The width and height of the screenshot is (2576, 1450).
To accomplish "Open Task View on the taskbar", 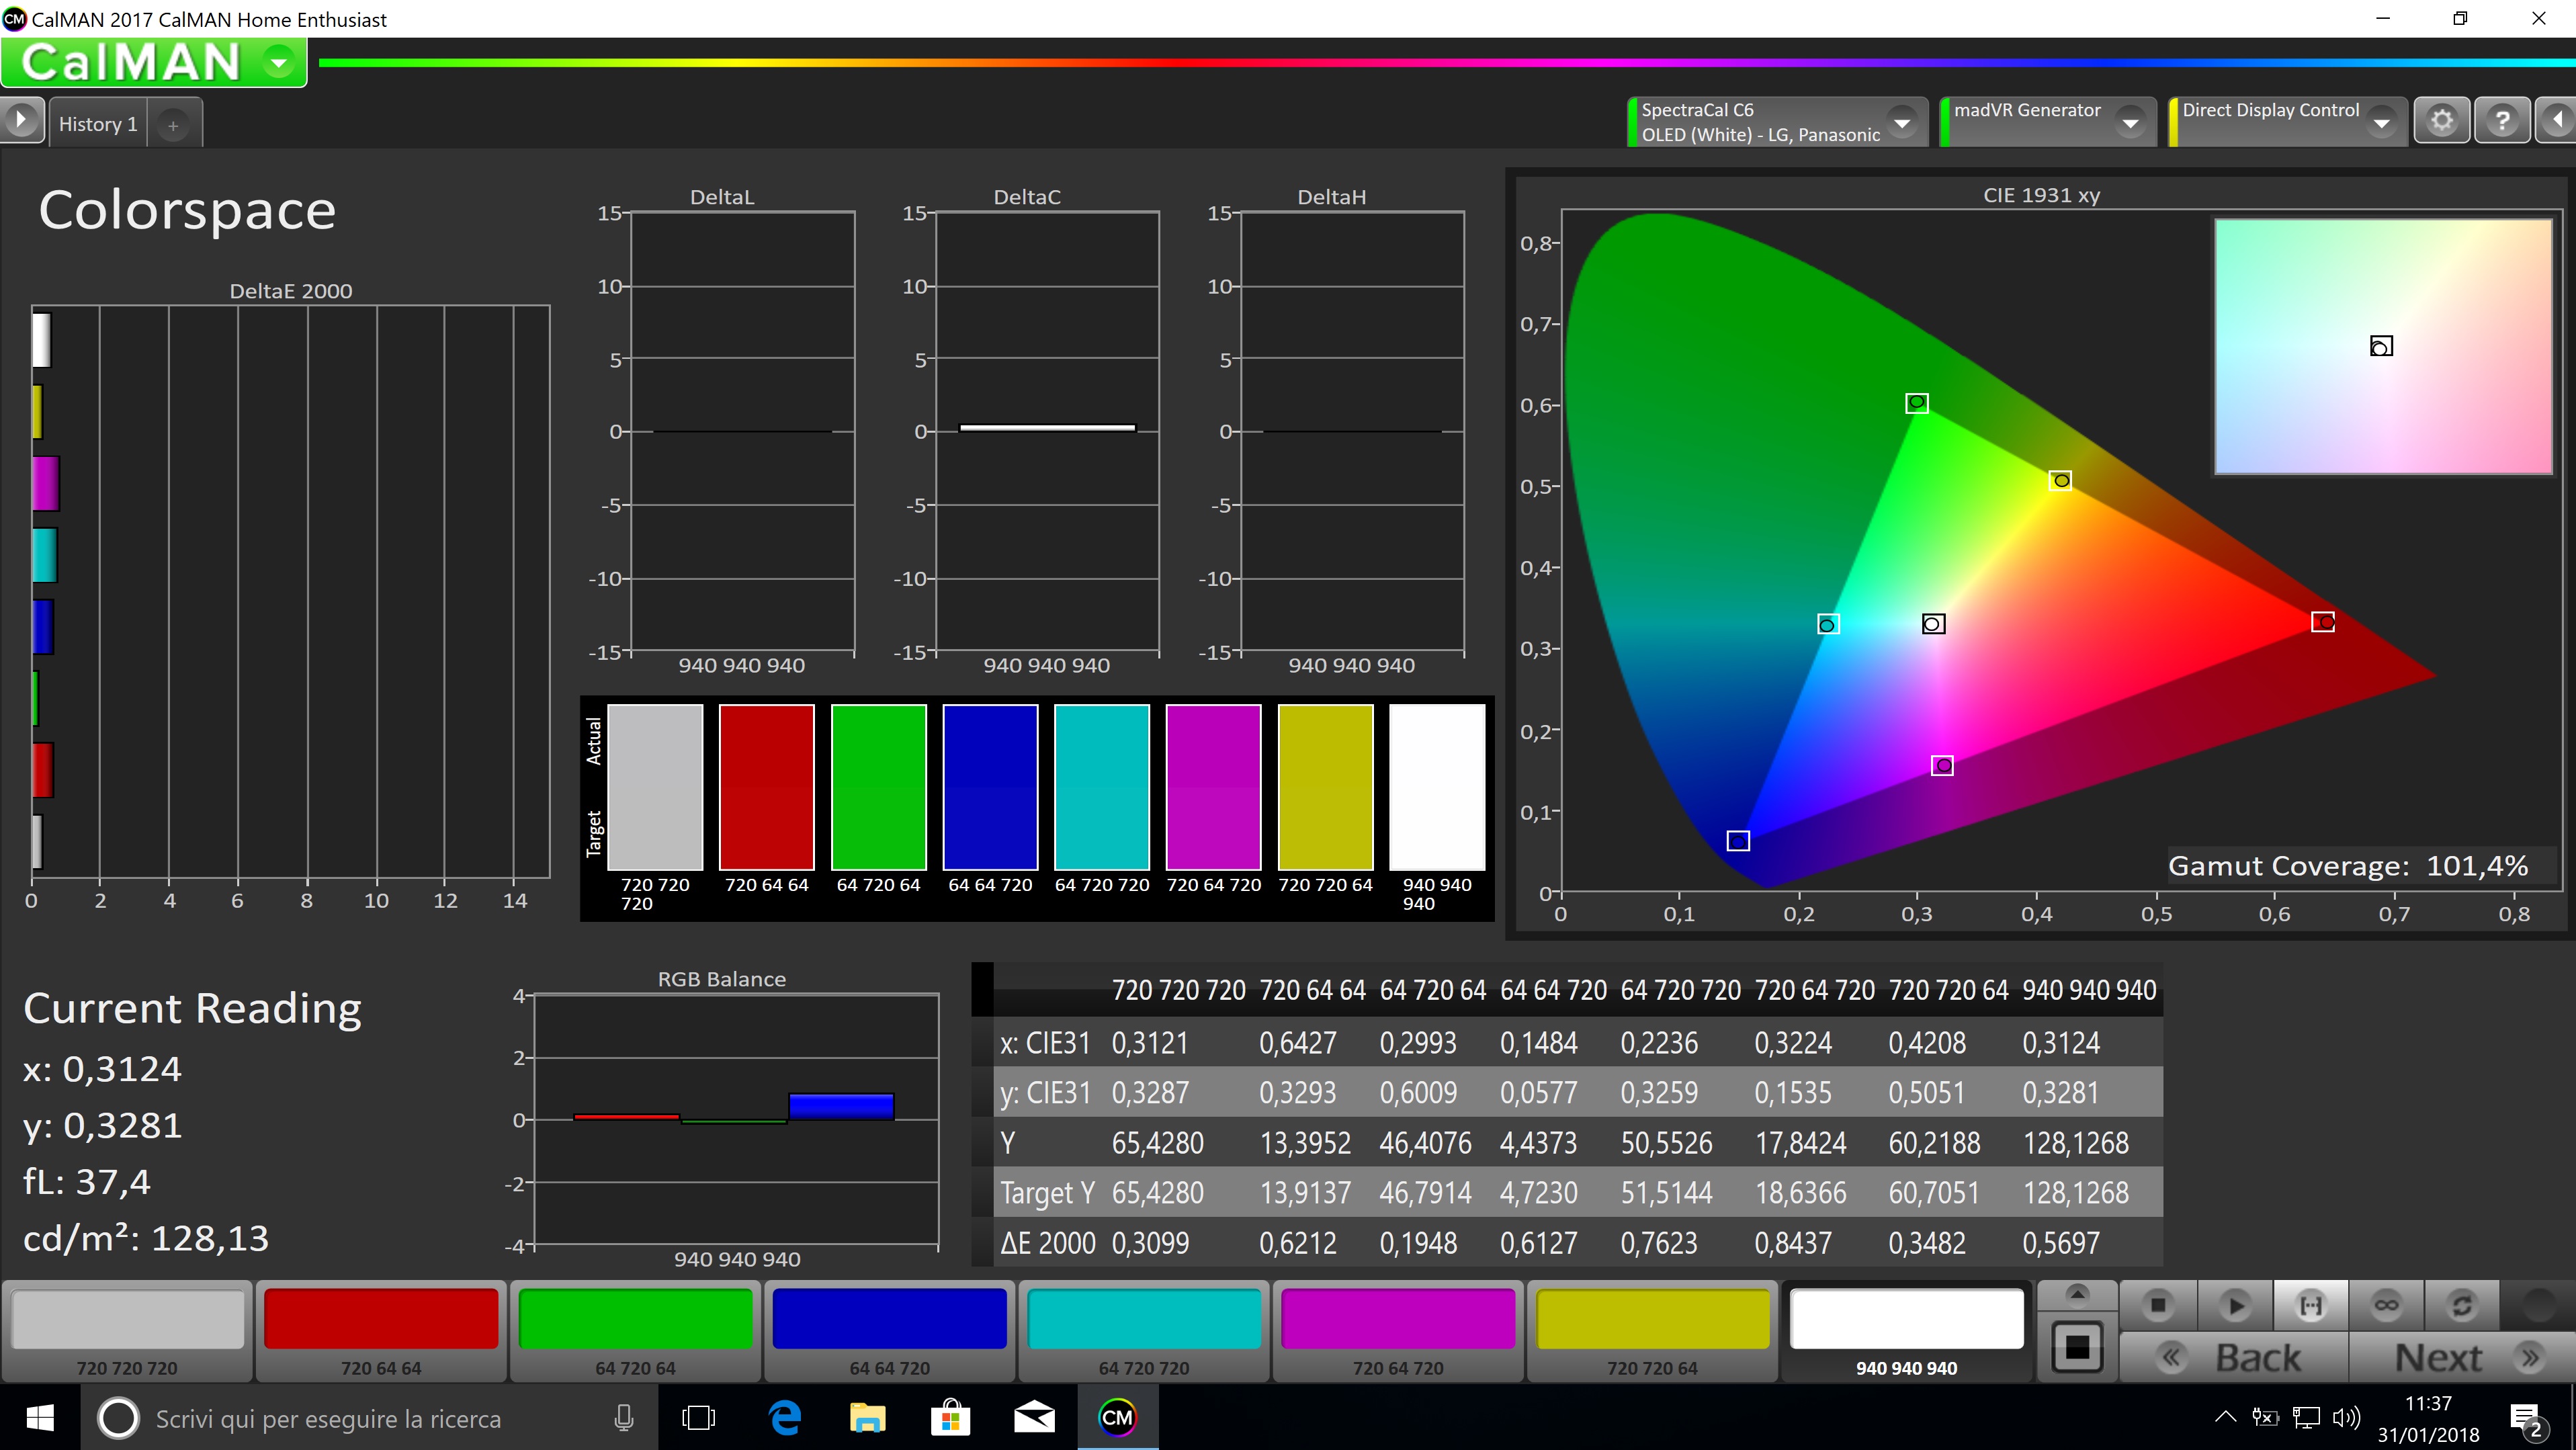I will 698,1418.
